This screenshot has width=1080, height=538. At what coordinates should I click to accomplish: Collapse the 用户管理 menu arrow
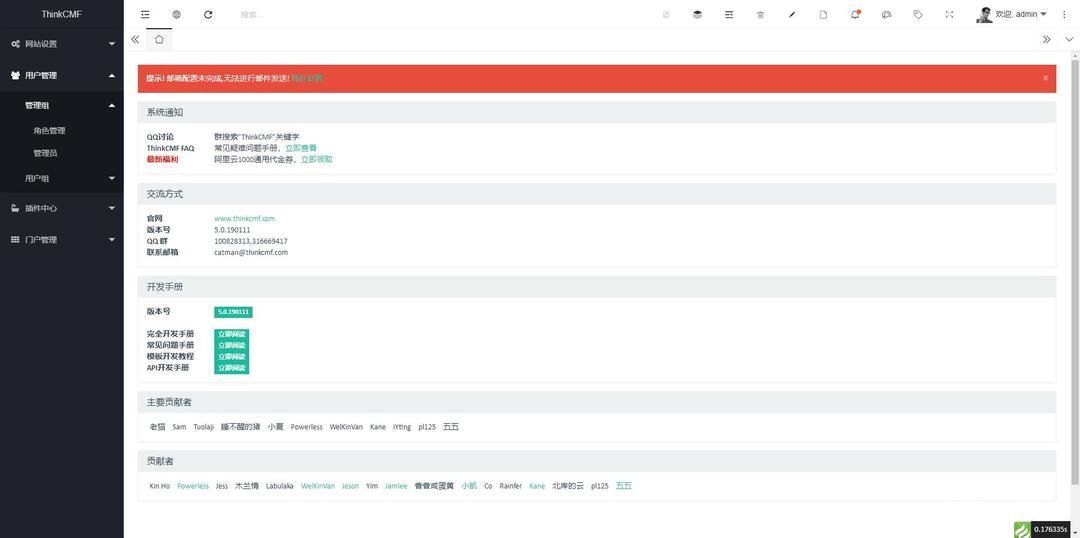coord(112,76)
